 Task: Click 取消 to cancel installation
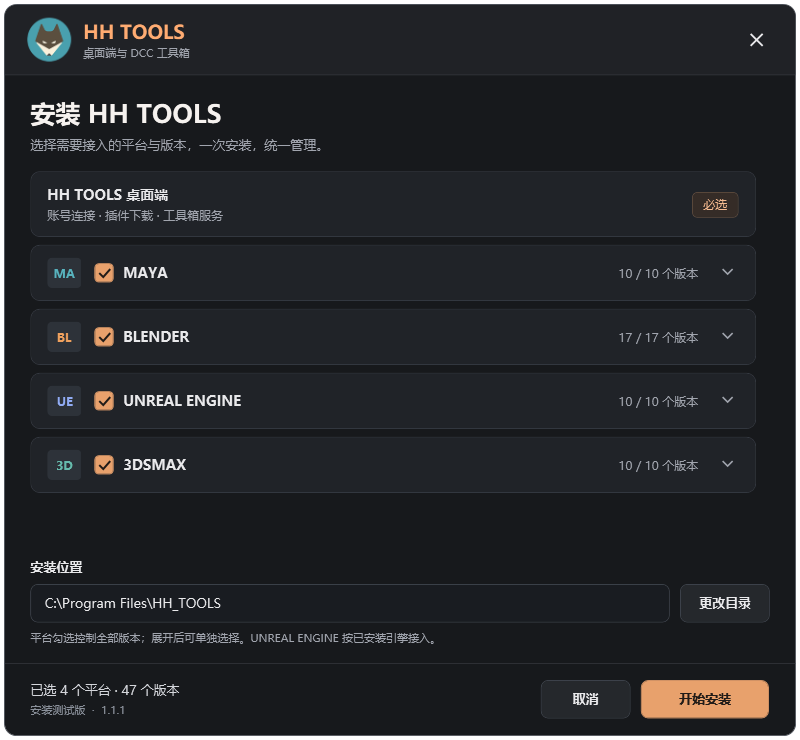(585, 699)
